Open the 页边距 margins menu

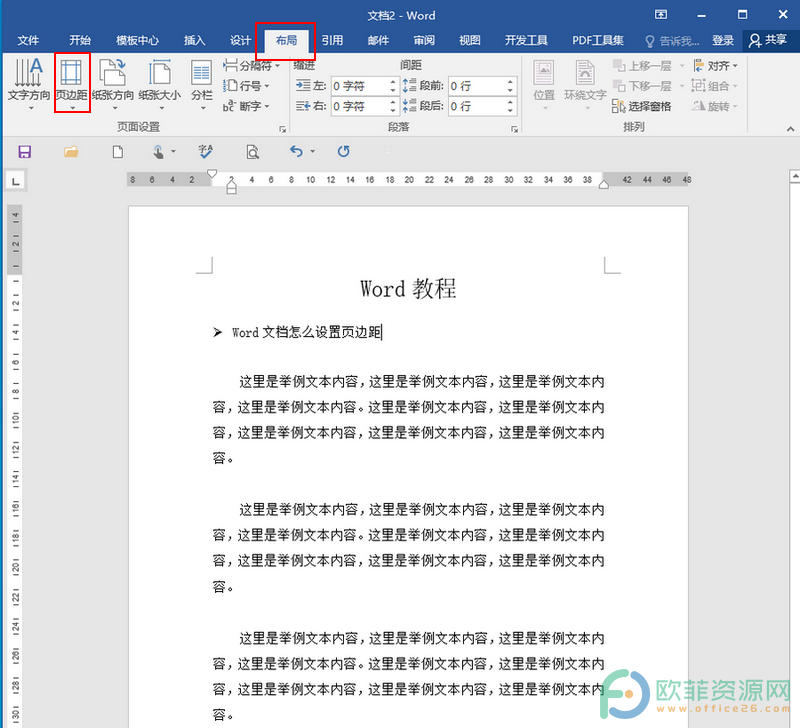72,83
